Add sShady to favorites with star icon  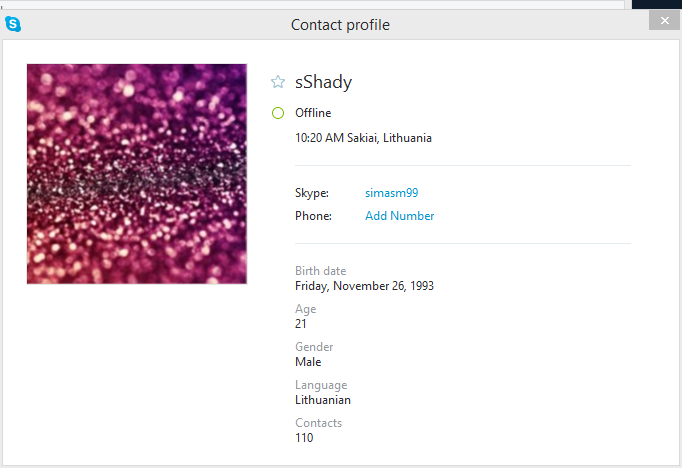point(278,82)
